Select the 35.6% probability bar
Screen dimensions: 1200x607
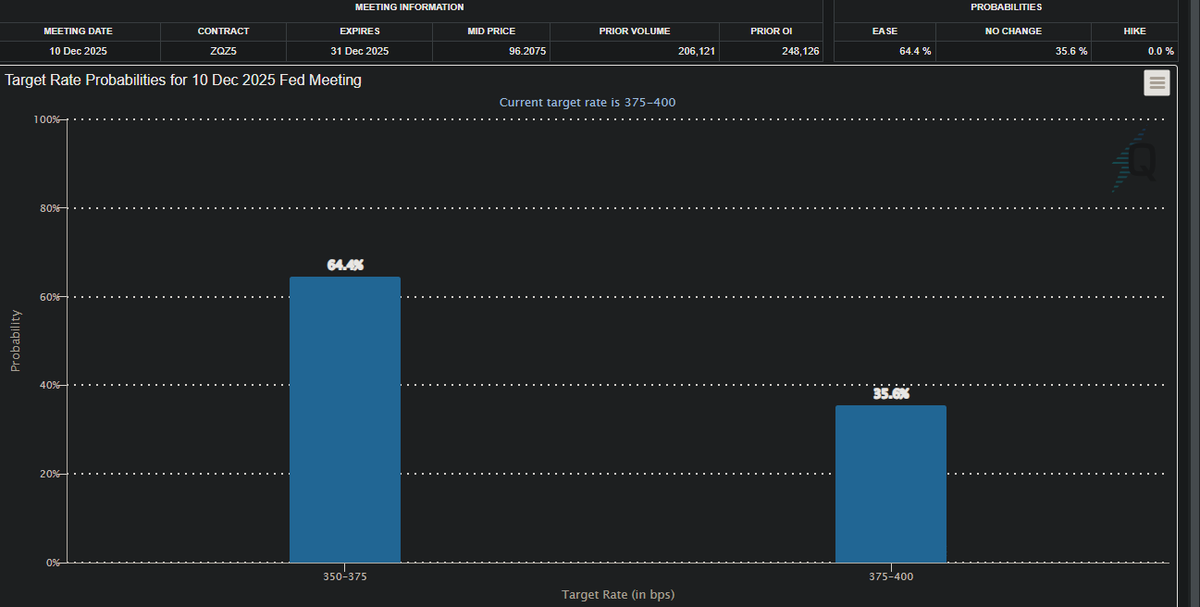click(890, 483)
